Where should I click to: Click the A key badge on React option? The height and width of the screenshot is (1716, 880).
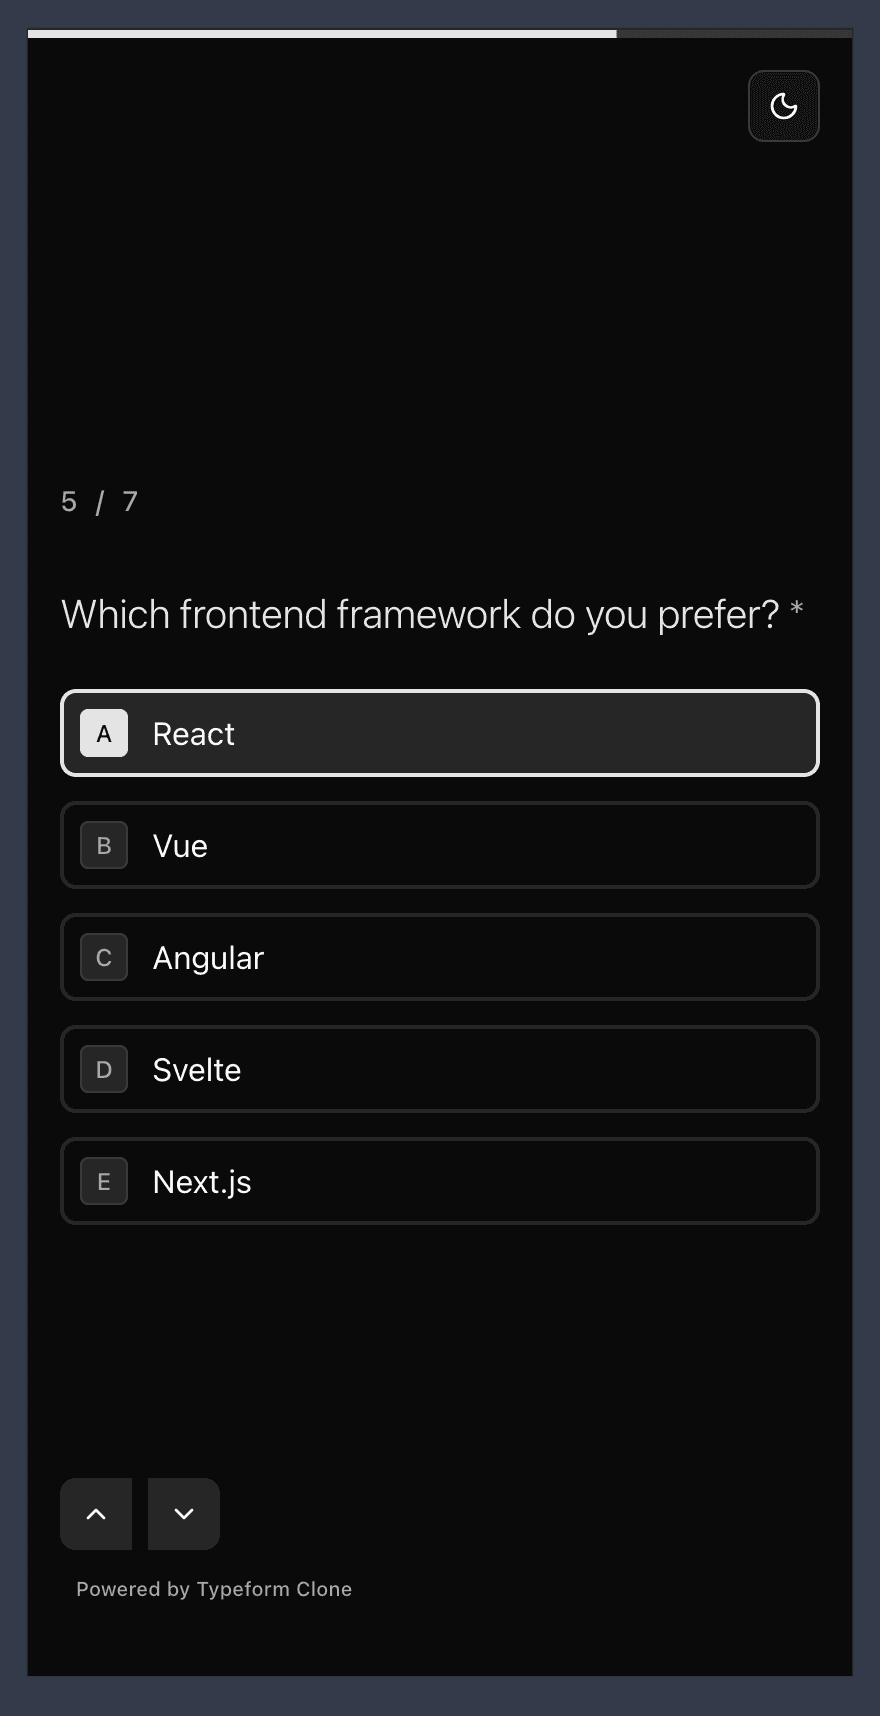point(103,733)
